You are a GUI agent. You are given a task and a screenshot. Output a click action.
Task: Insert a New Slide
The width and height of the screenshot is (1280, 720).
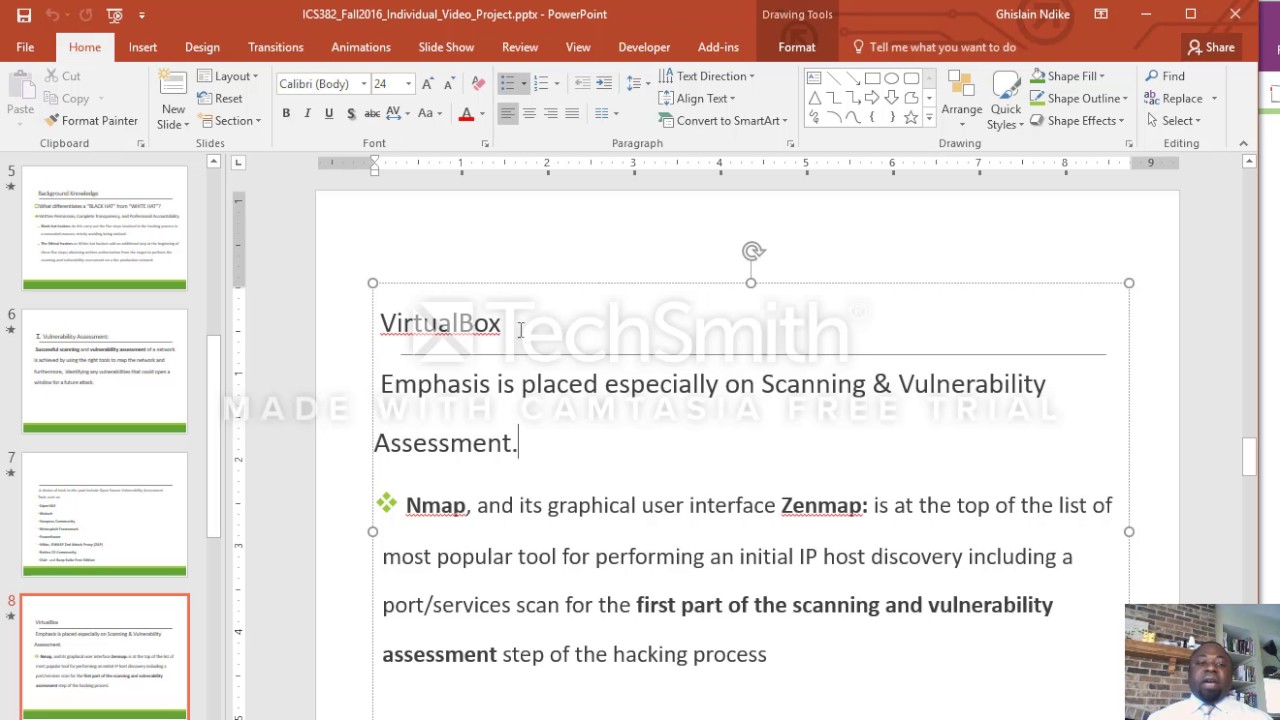click(173, 100)
